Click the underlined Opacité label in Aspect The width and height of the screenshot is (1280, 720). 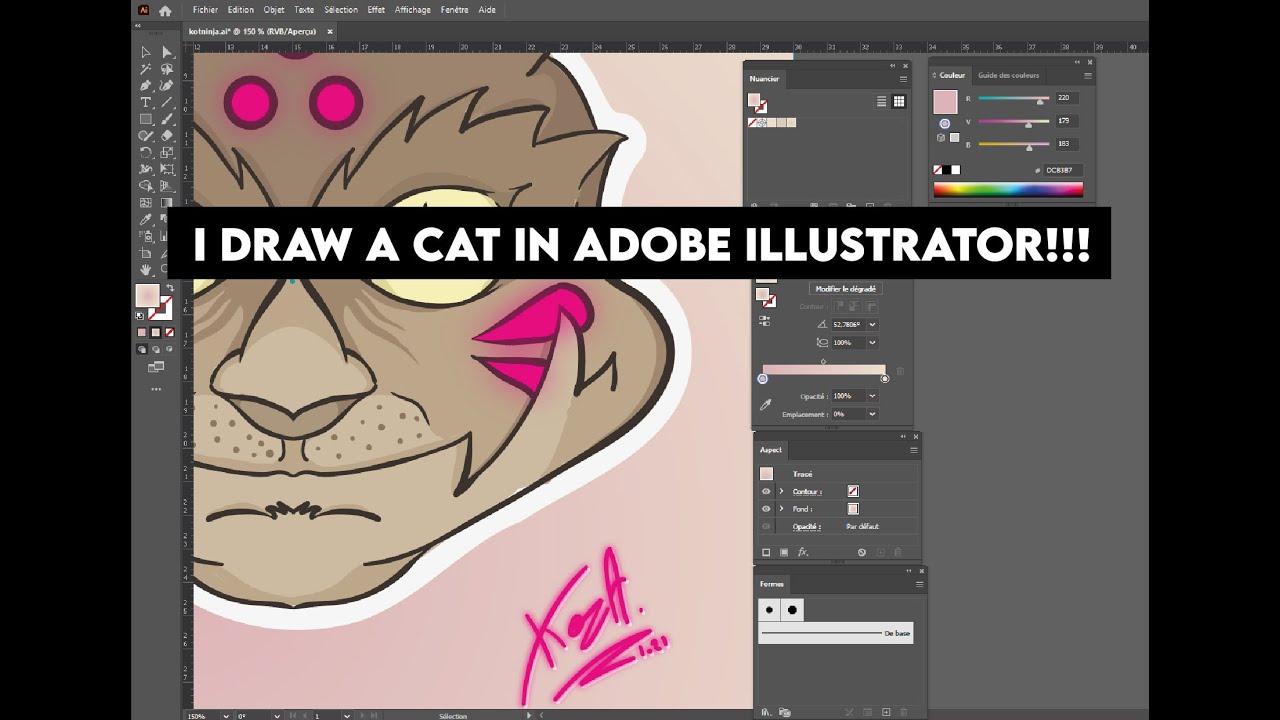point(806,526)
